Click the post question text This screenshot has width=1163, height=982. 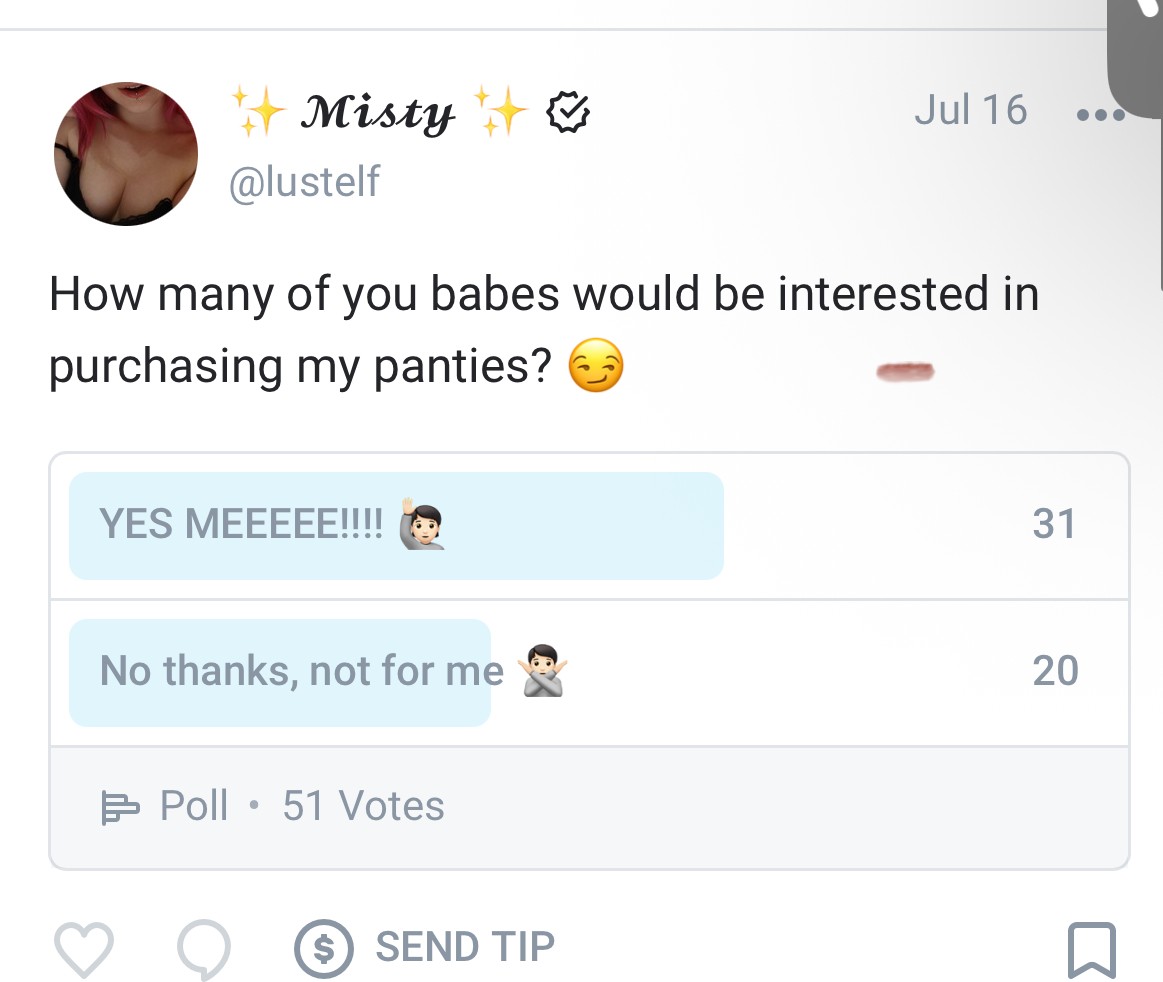(544, 329)
